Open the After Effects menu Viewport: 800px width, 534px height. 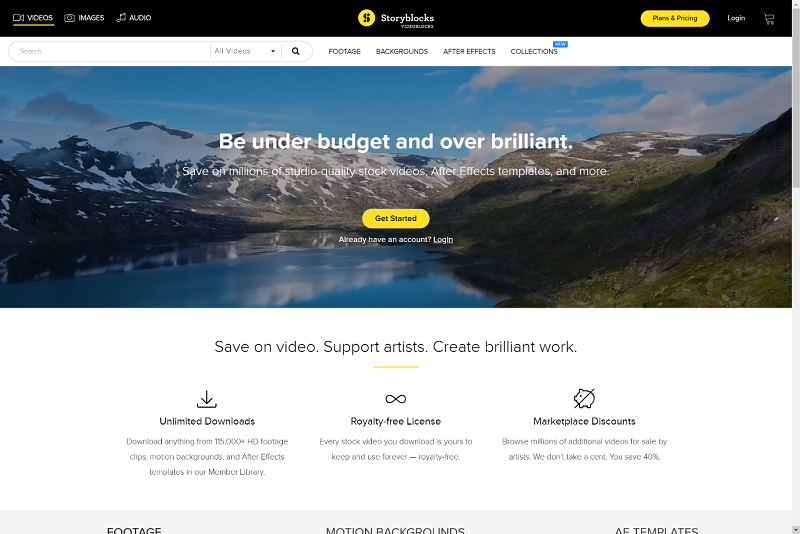tap(469, 52)
